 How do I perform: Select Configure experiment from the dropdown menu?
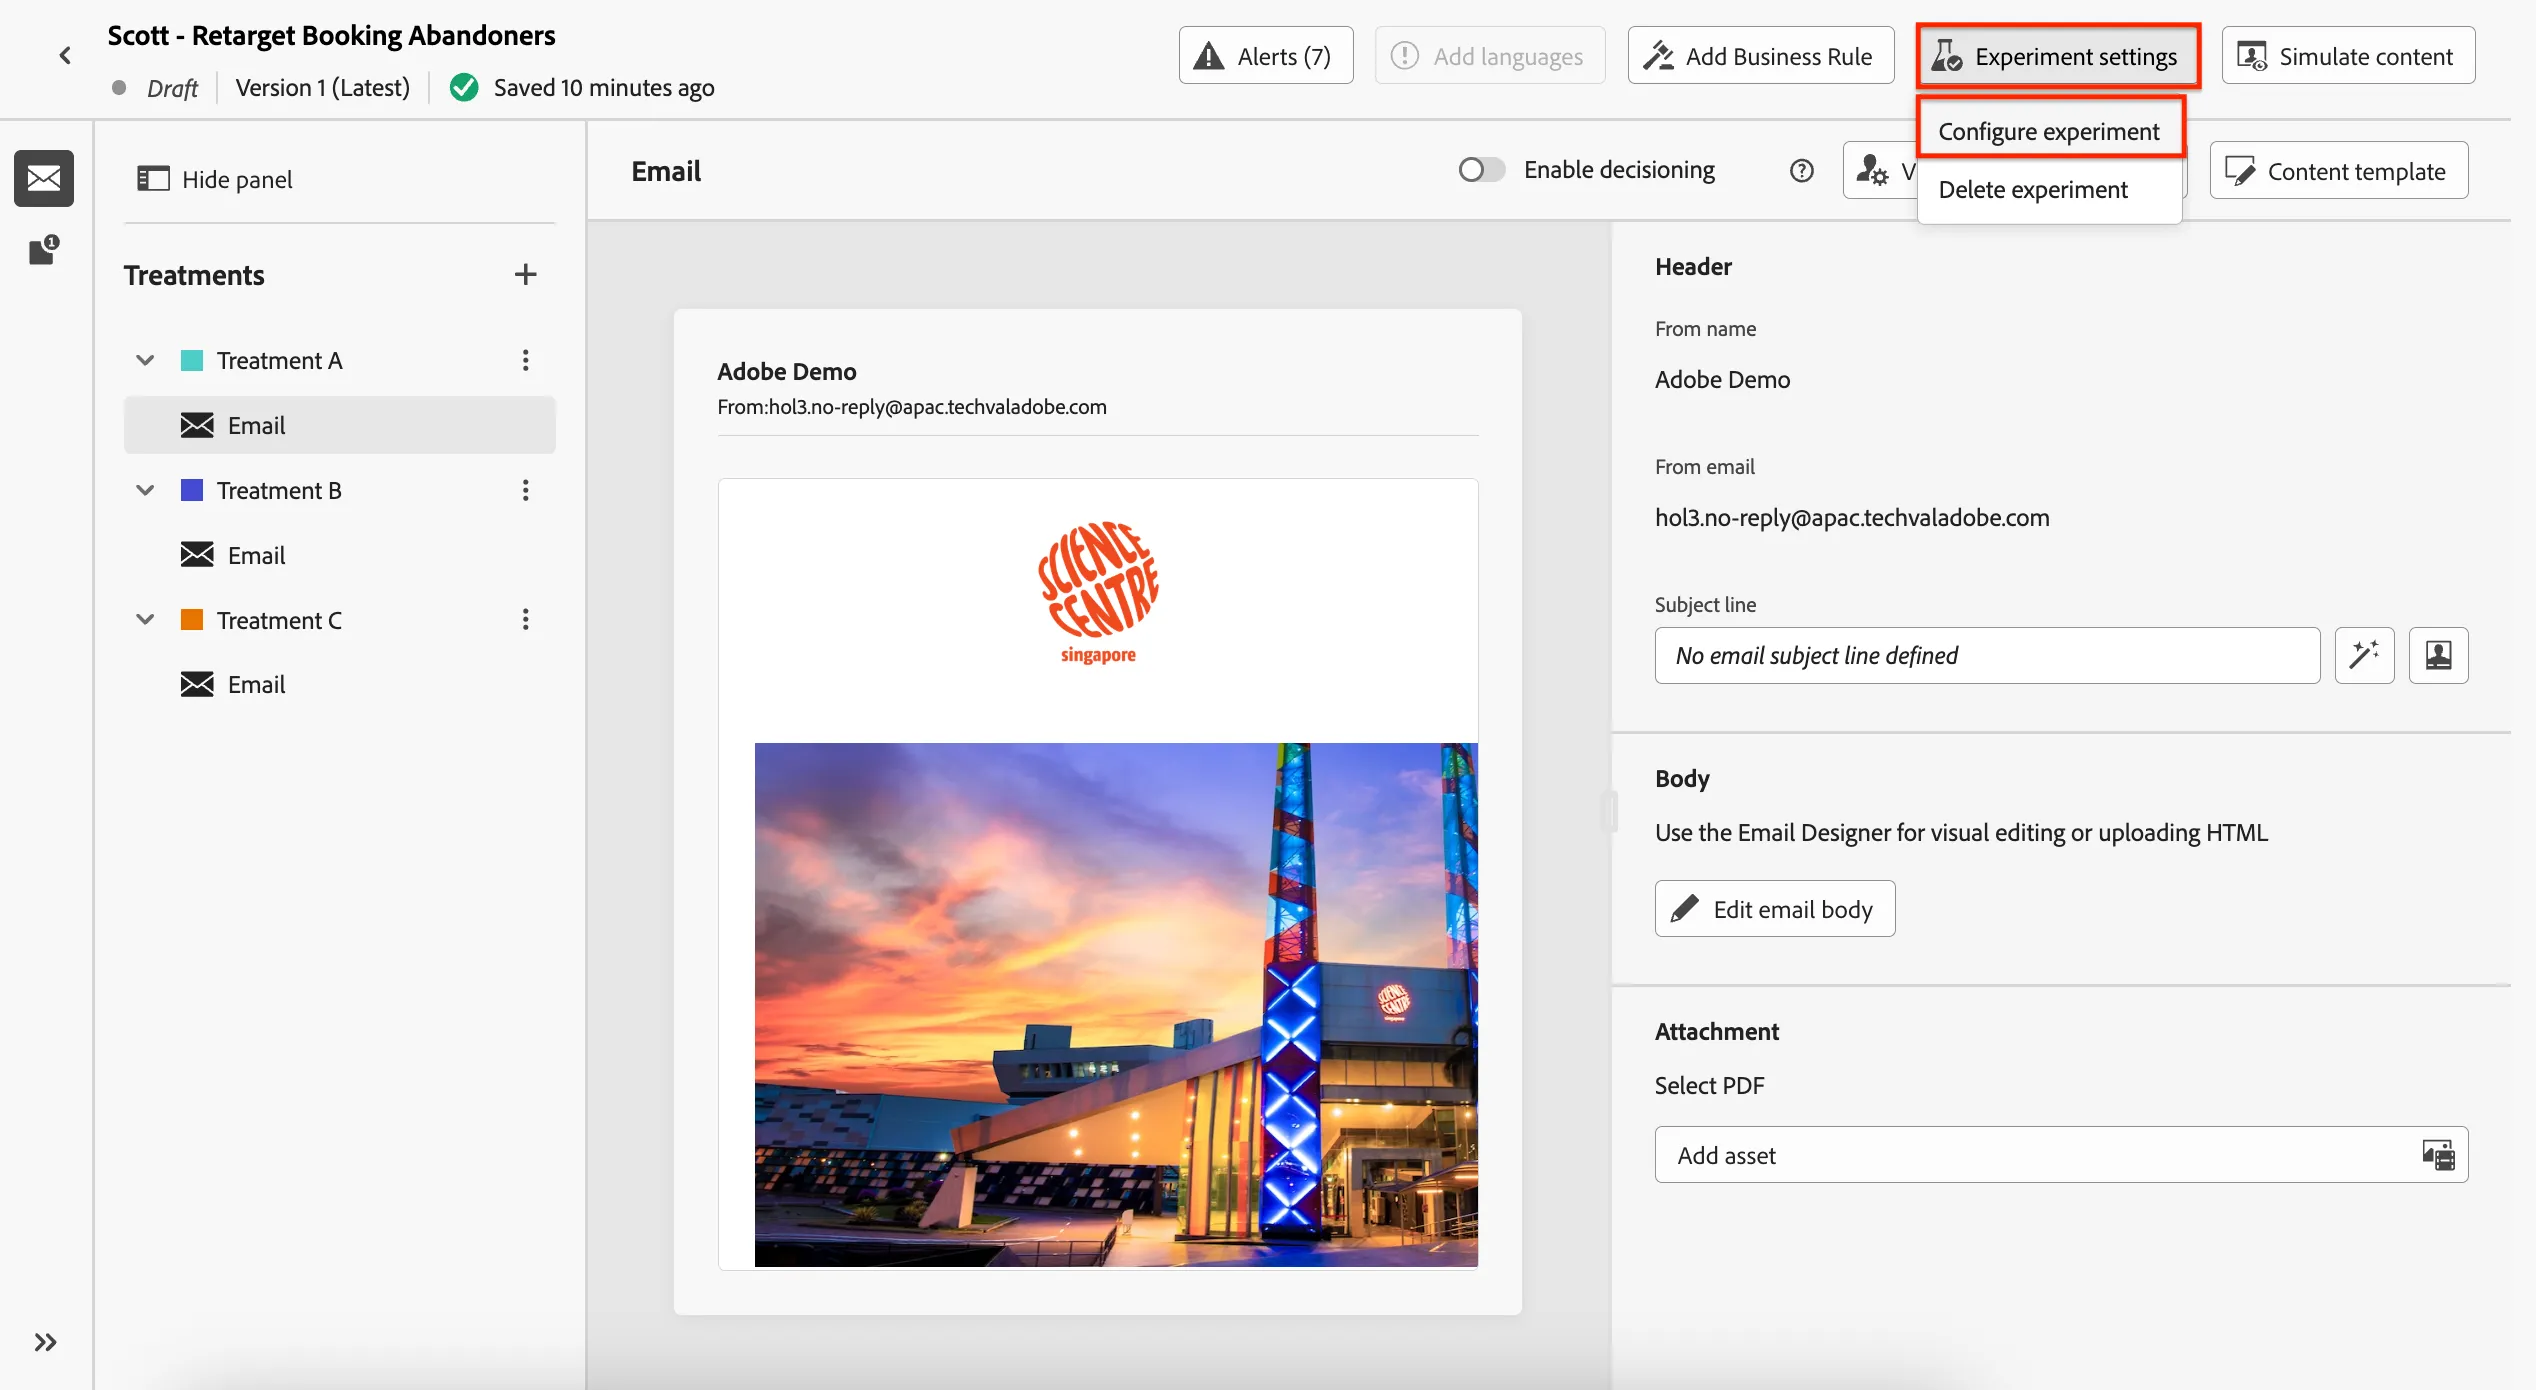point(2049,131)
